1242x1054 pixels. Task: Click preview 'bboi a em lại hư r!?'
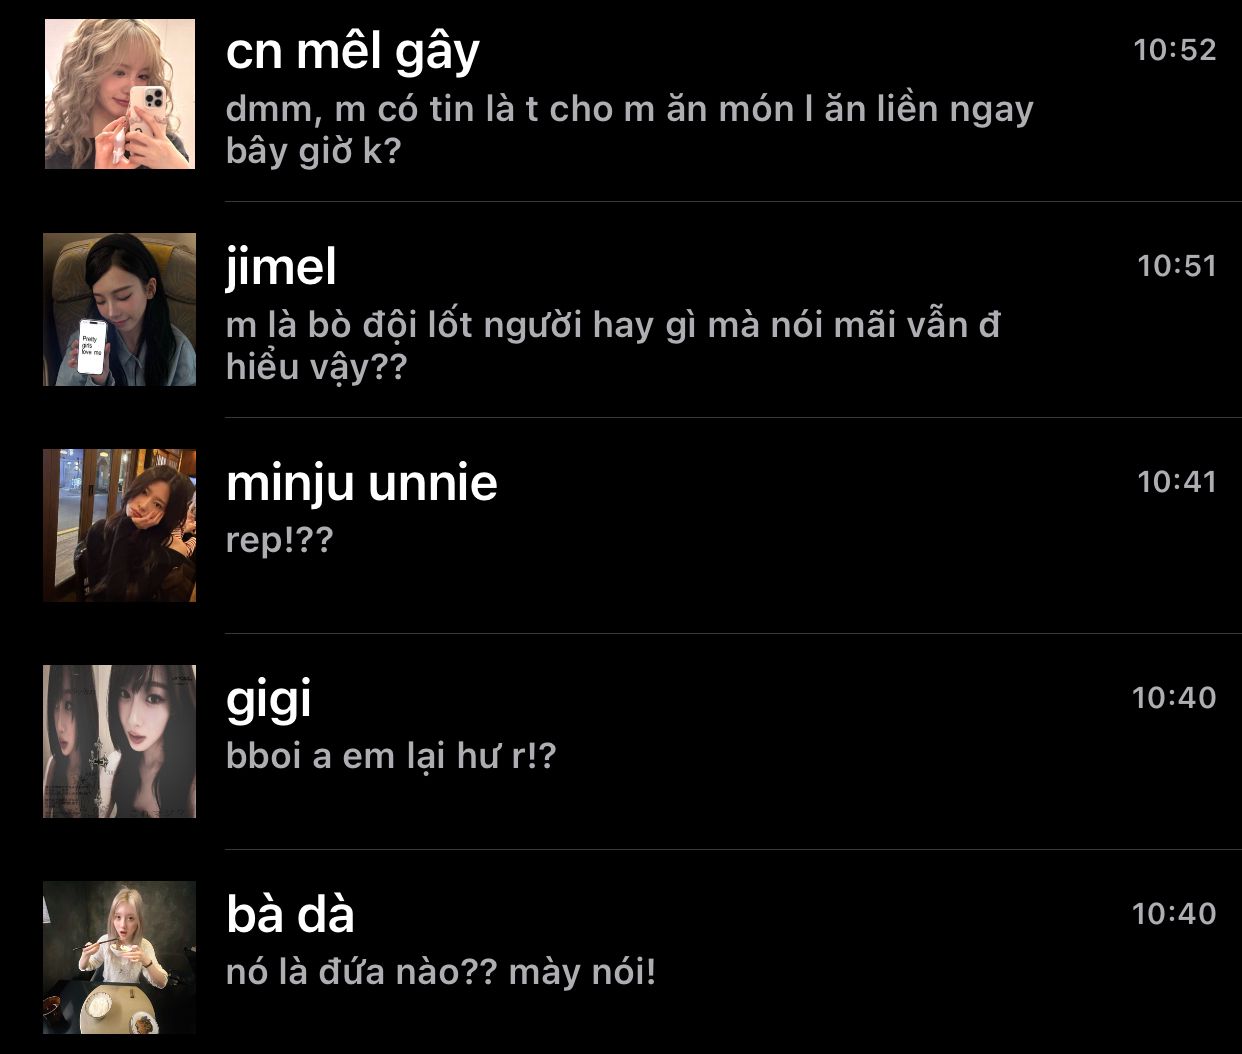coord(390,756)
